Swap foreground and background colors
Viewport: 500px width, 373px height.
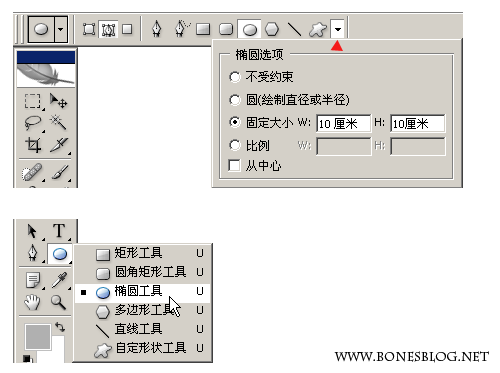tap(60, 327)
